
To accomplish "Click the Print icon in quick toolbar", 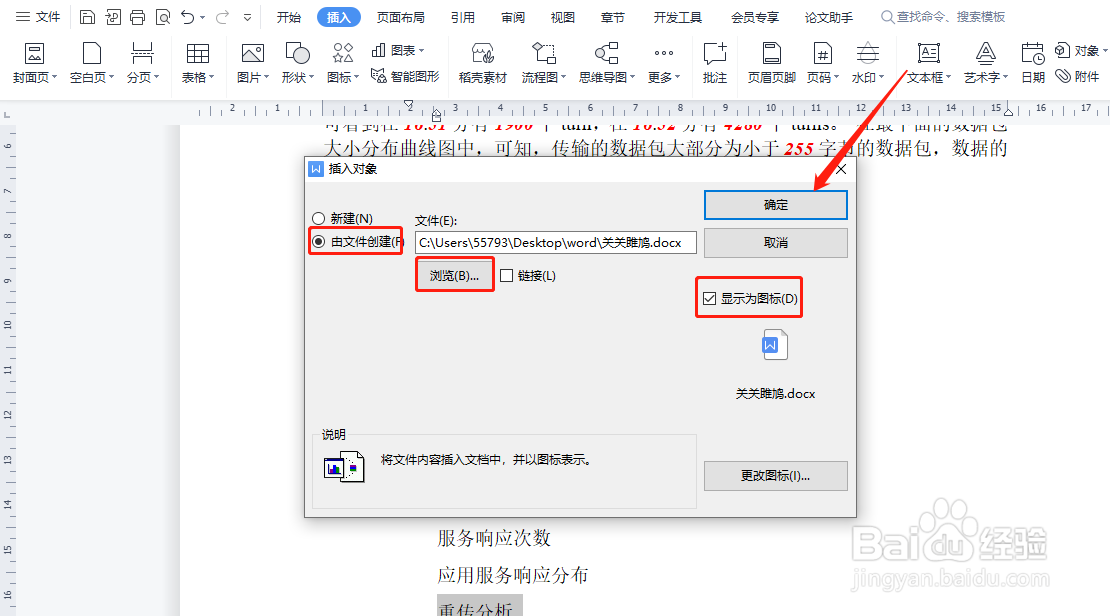I will [137, 17].
